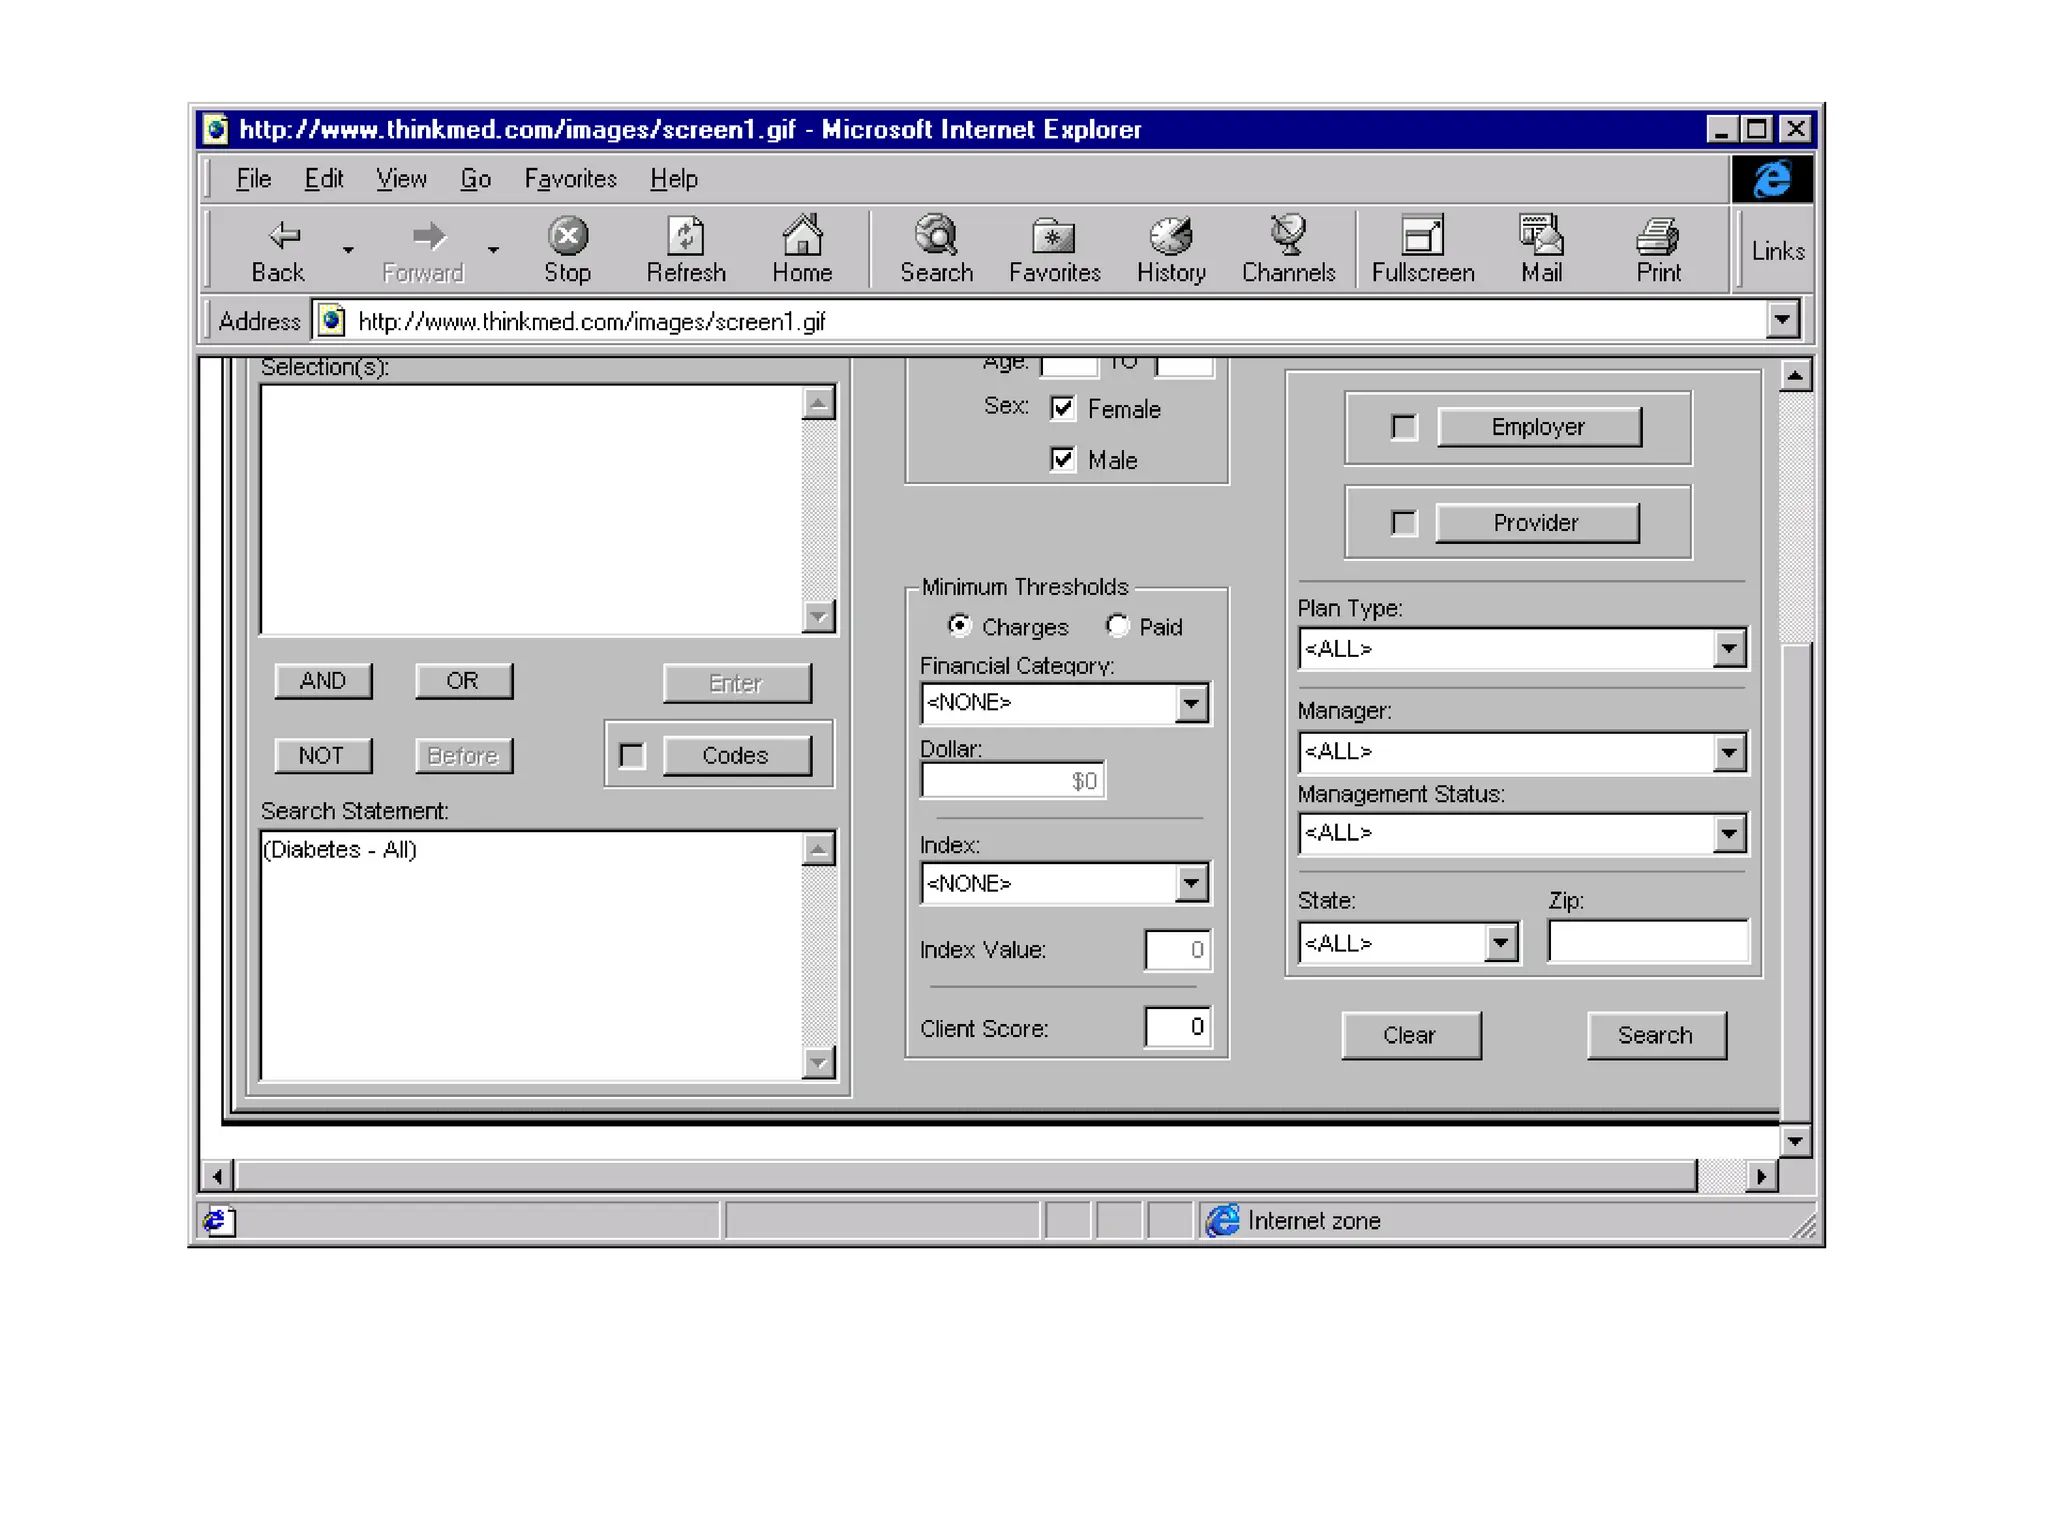
Task: Open the Favorites menu
Action: (570, 179)
